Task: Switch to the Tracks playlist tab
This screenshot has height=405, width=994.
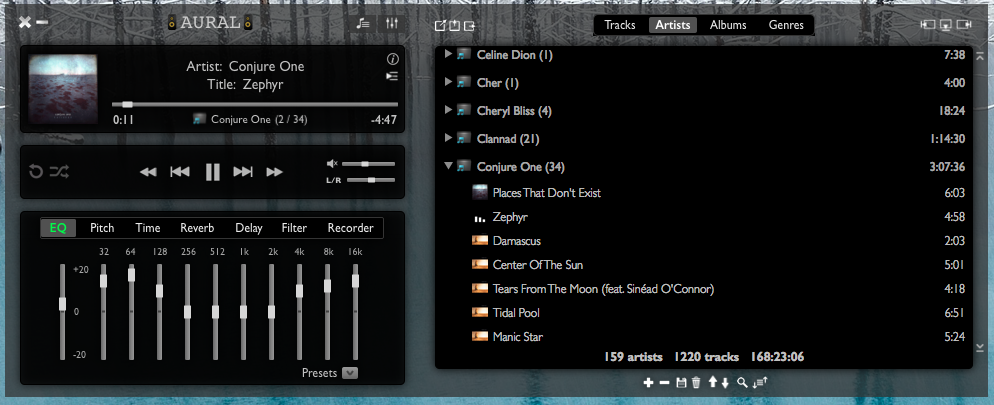Action: pos(620,25)
